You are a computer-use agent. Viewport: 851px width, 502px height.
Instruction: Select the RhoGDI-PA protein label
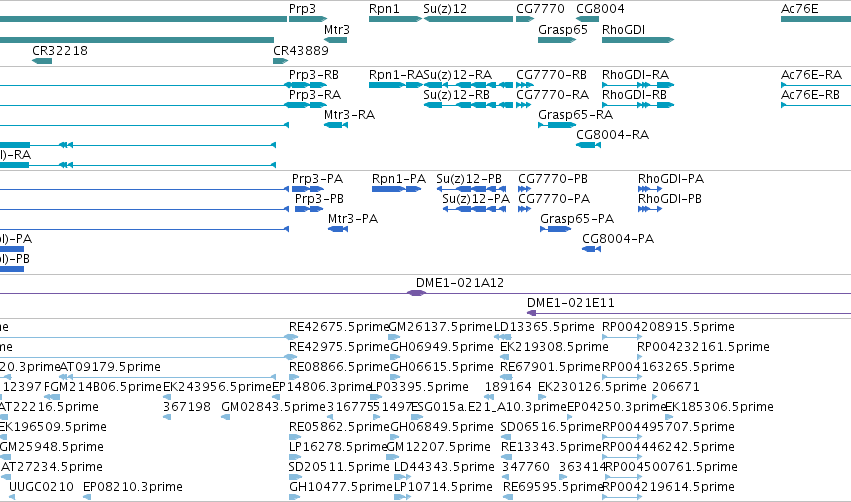(x=671, y=179)
